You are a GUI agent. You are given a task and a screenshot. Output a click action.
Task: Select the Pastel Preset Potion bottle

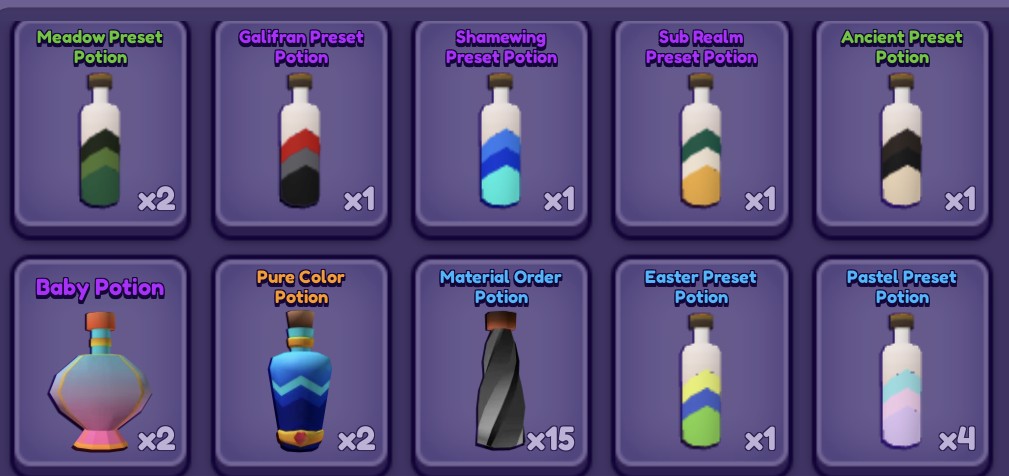(x=902, y=380)
